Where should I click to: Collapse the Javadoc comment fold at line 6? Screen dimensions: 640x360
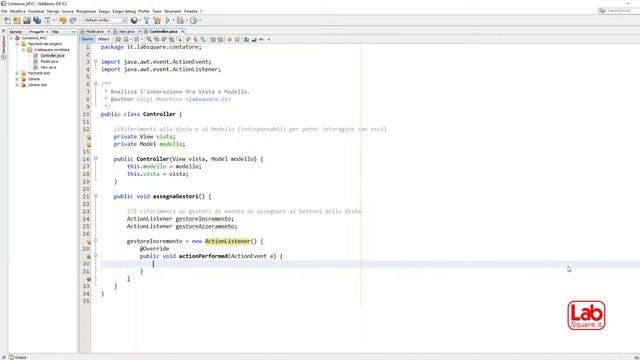click(x=96, y=84)
